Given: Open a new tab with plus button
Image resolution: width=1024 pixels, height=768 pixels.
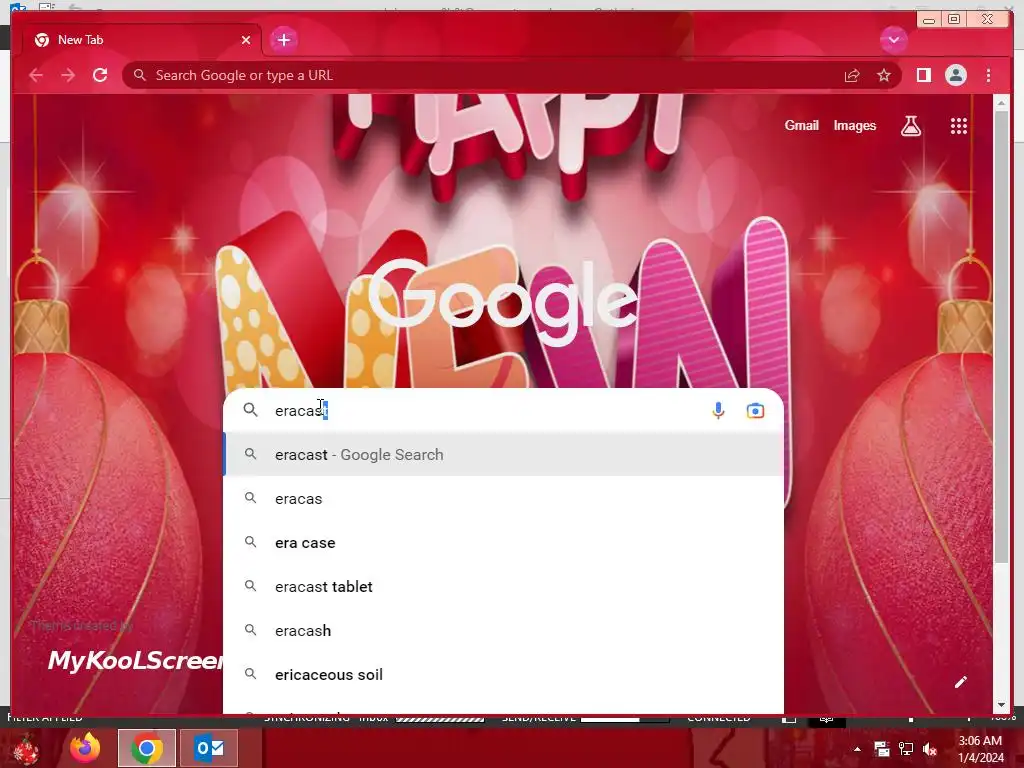Looking at the screenshot, I should click(x=283, y=40).
